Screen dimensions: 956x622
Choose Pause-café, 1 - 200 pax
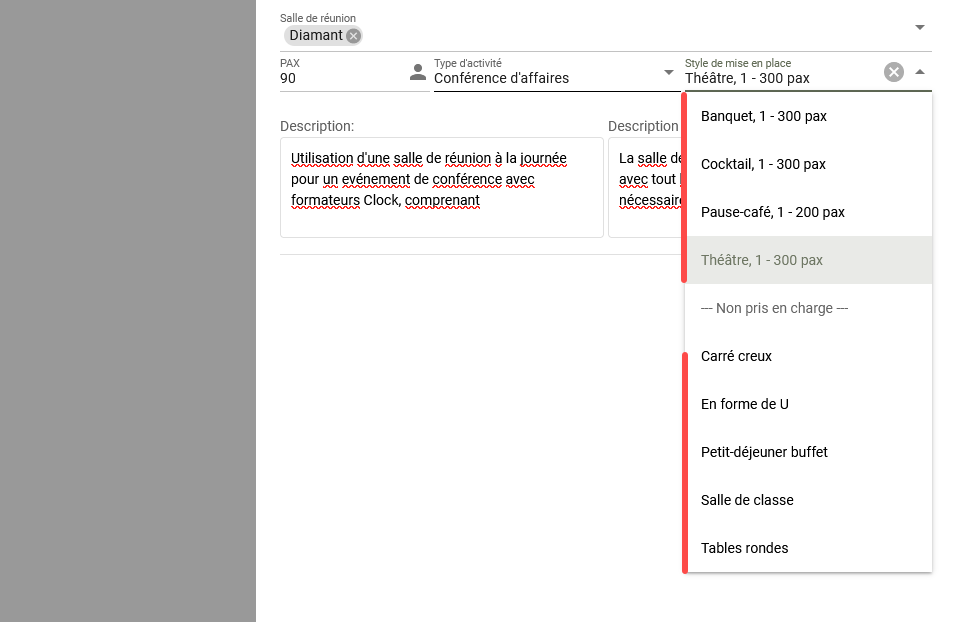click(808, 212)
